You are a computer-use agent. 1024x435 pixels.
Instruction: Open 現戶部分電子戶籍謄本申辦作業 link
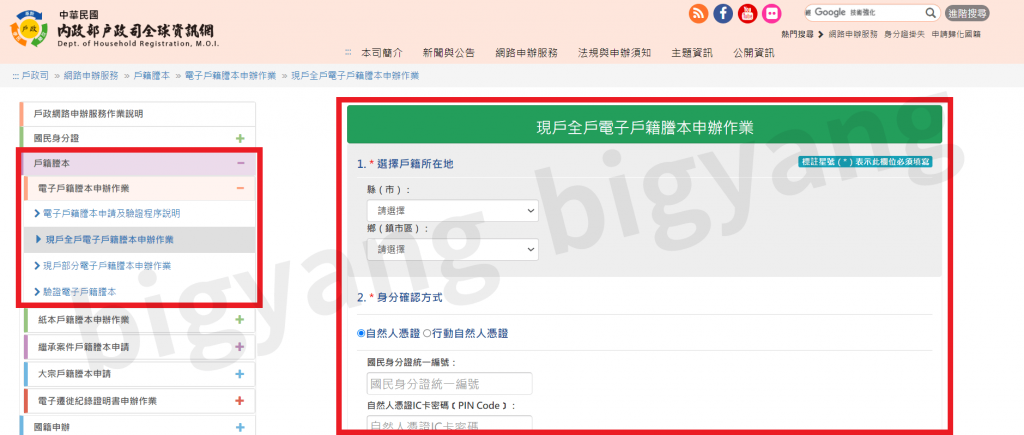tap(107, 266)
